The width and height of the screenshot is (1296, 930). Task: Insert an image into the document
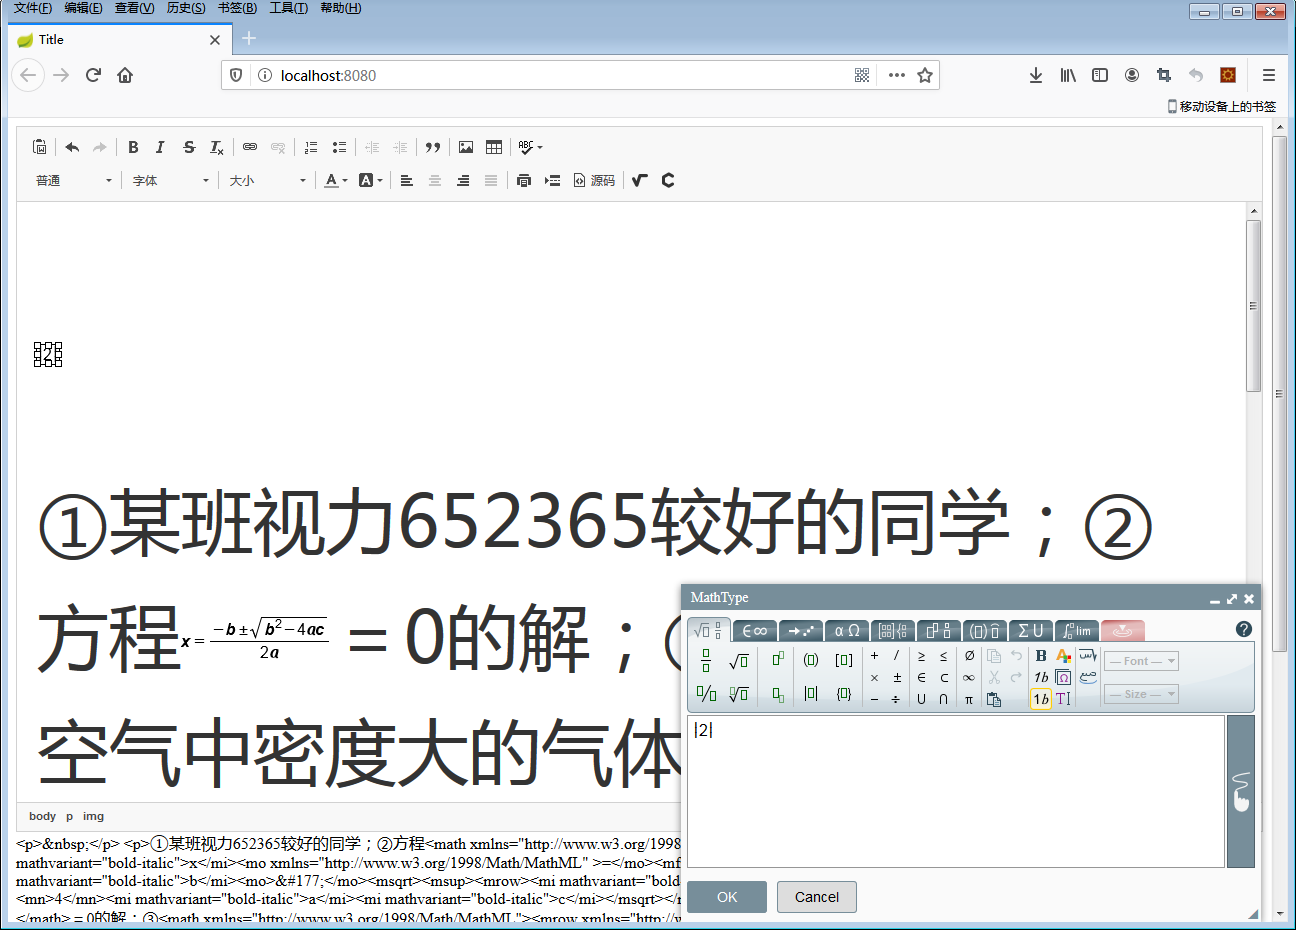[x=465, y=147]
